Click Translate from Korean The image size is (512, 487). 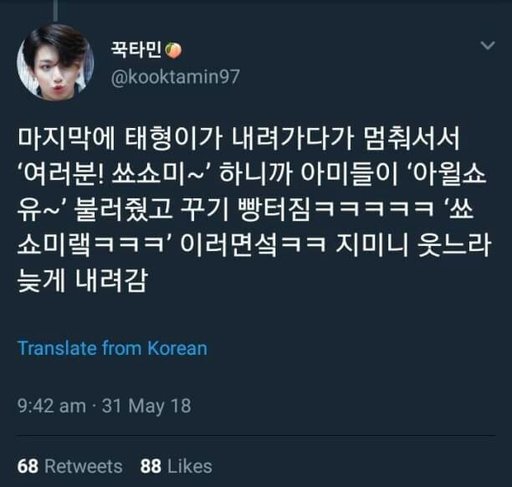(x=112, y=348)
